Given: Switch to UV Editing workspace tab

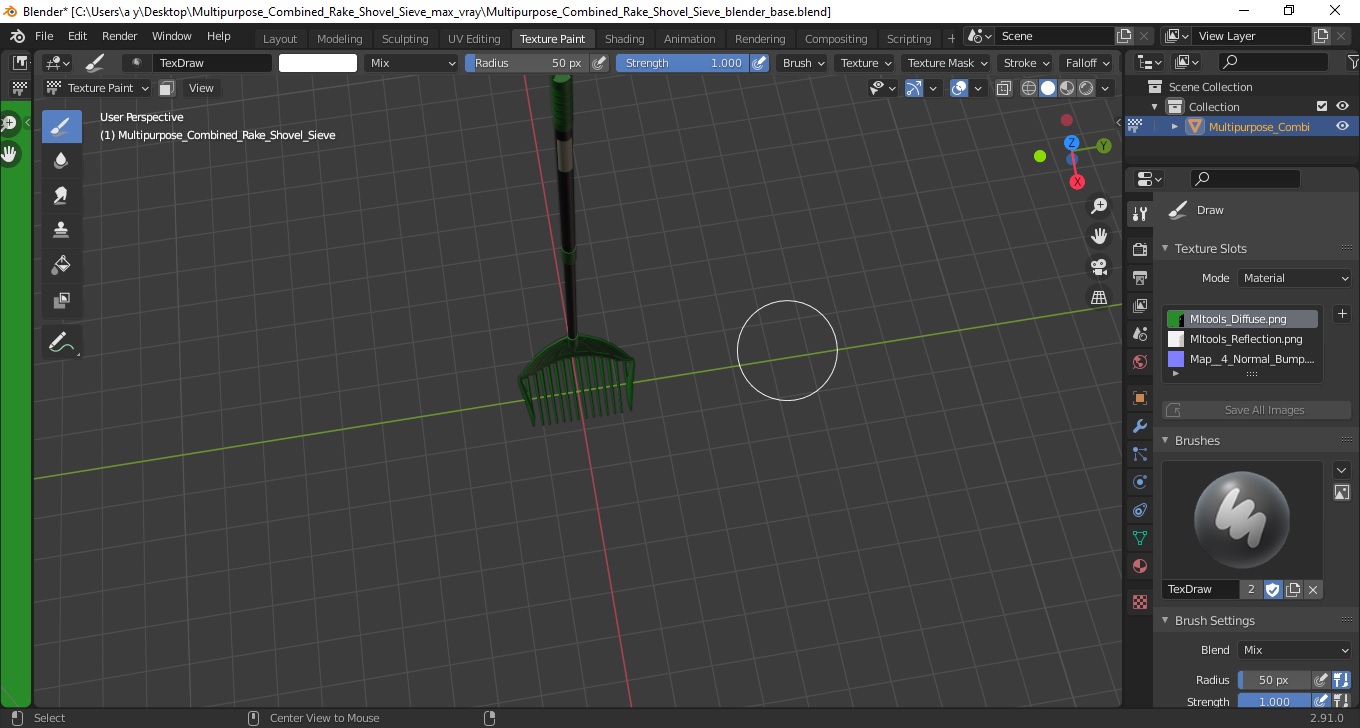Looking at the screenshot, I should point(474,38).
